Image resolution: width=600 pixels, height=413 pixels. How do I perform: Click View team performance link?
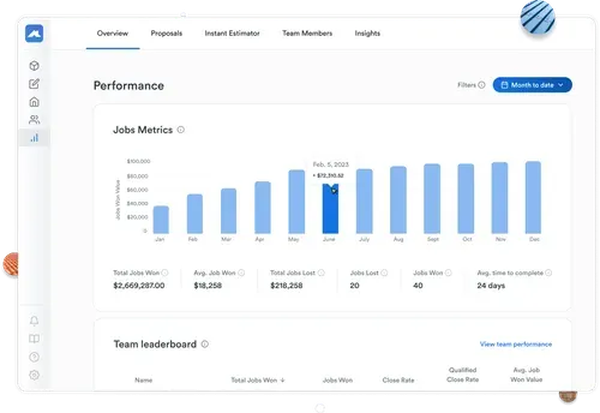[515, 344]
